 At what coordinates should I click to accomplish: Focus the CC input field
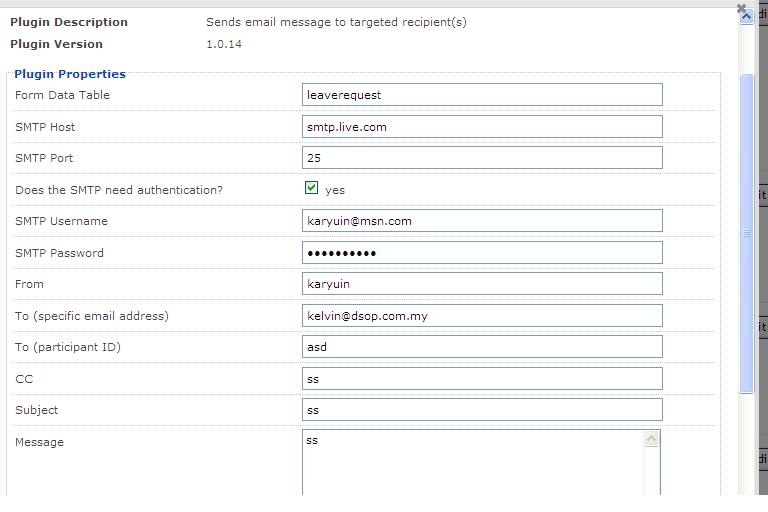click(482, 379)
